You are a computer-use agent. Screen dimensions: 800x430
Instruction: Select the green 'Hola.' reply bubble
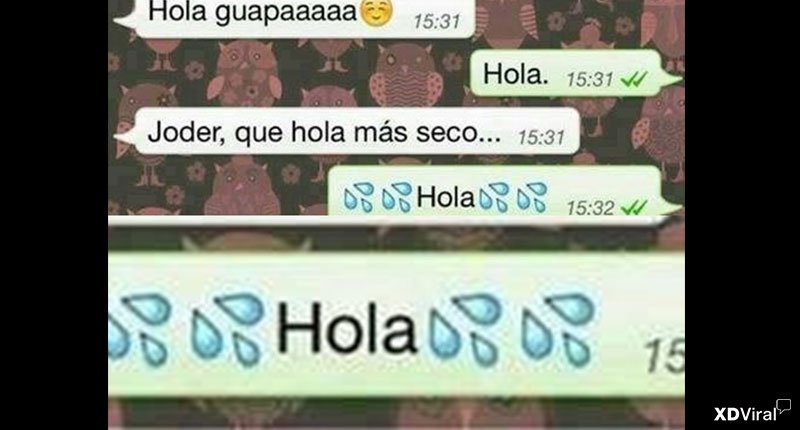pyautogui.click(x=575, y=74)
